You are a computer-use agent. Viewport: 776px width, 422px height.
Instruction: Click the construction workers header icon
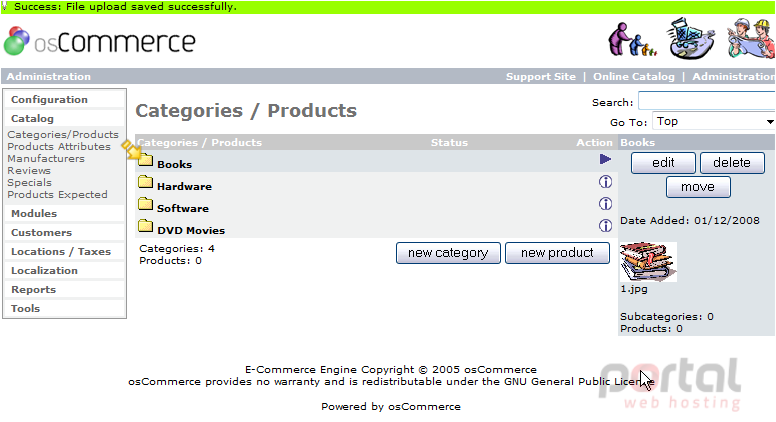coord(751,39)
